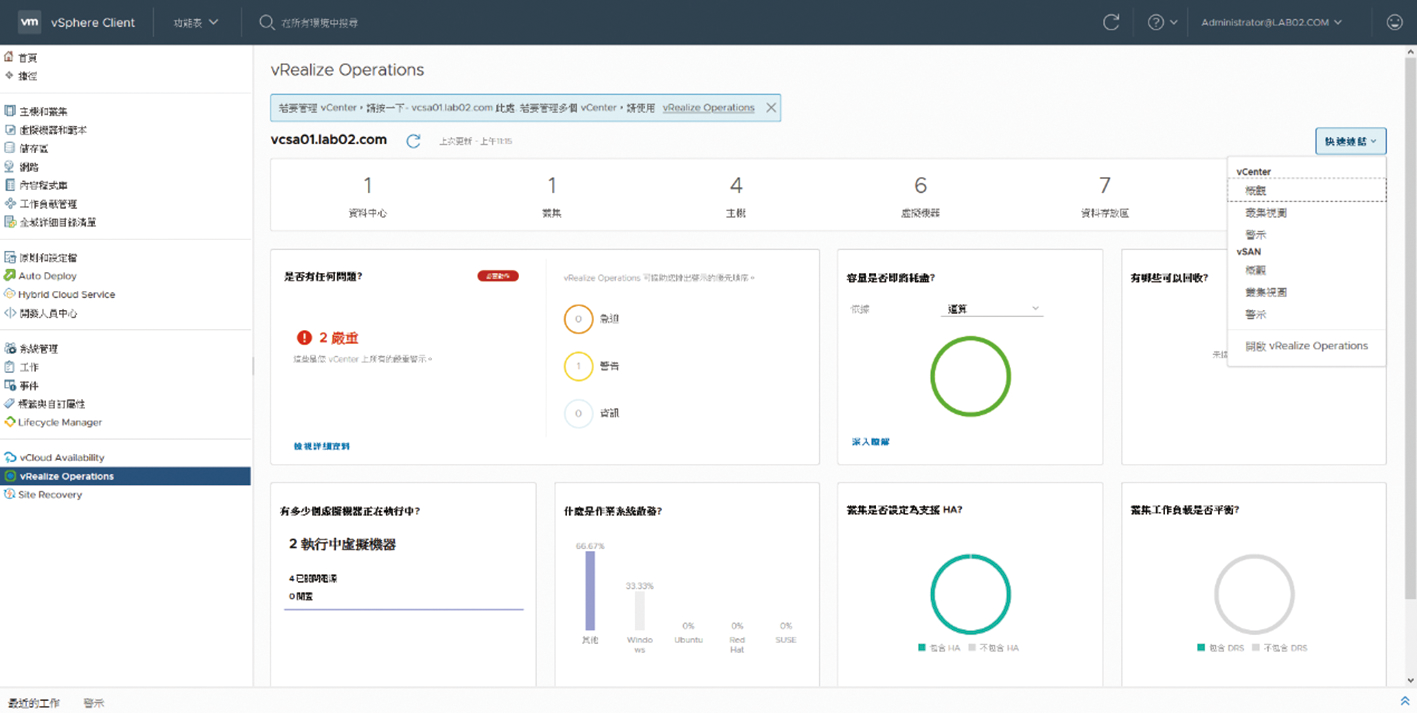1417x713 pixels.
Task: Click the 虛擬機器 count of 6
Action: click(920, 186)
